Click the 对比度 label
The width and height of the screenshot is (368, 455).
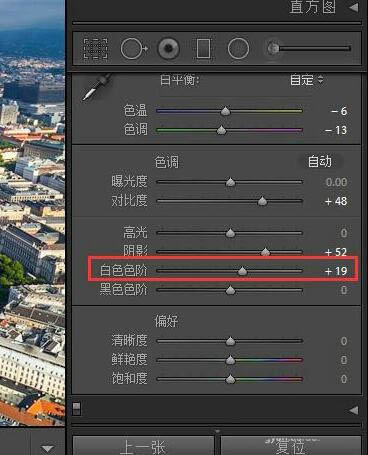point(129,201)
